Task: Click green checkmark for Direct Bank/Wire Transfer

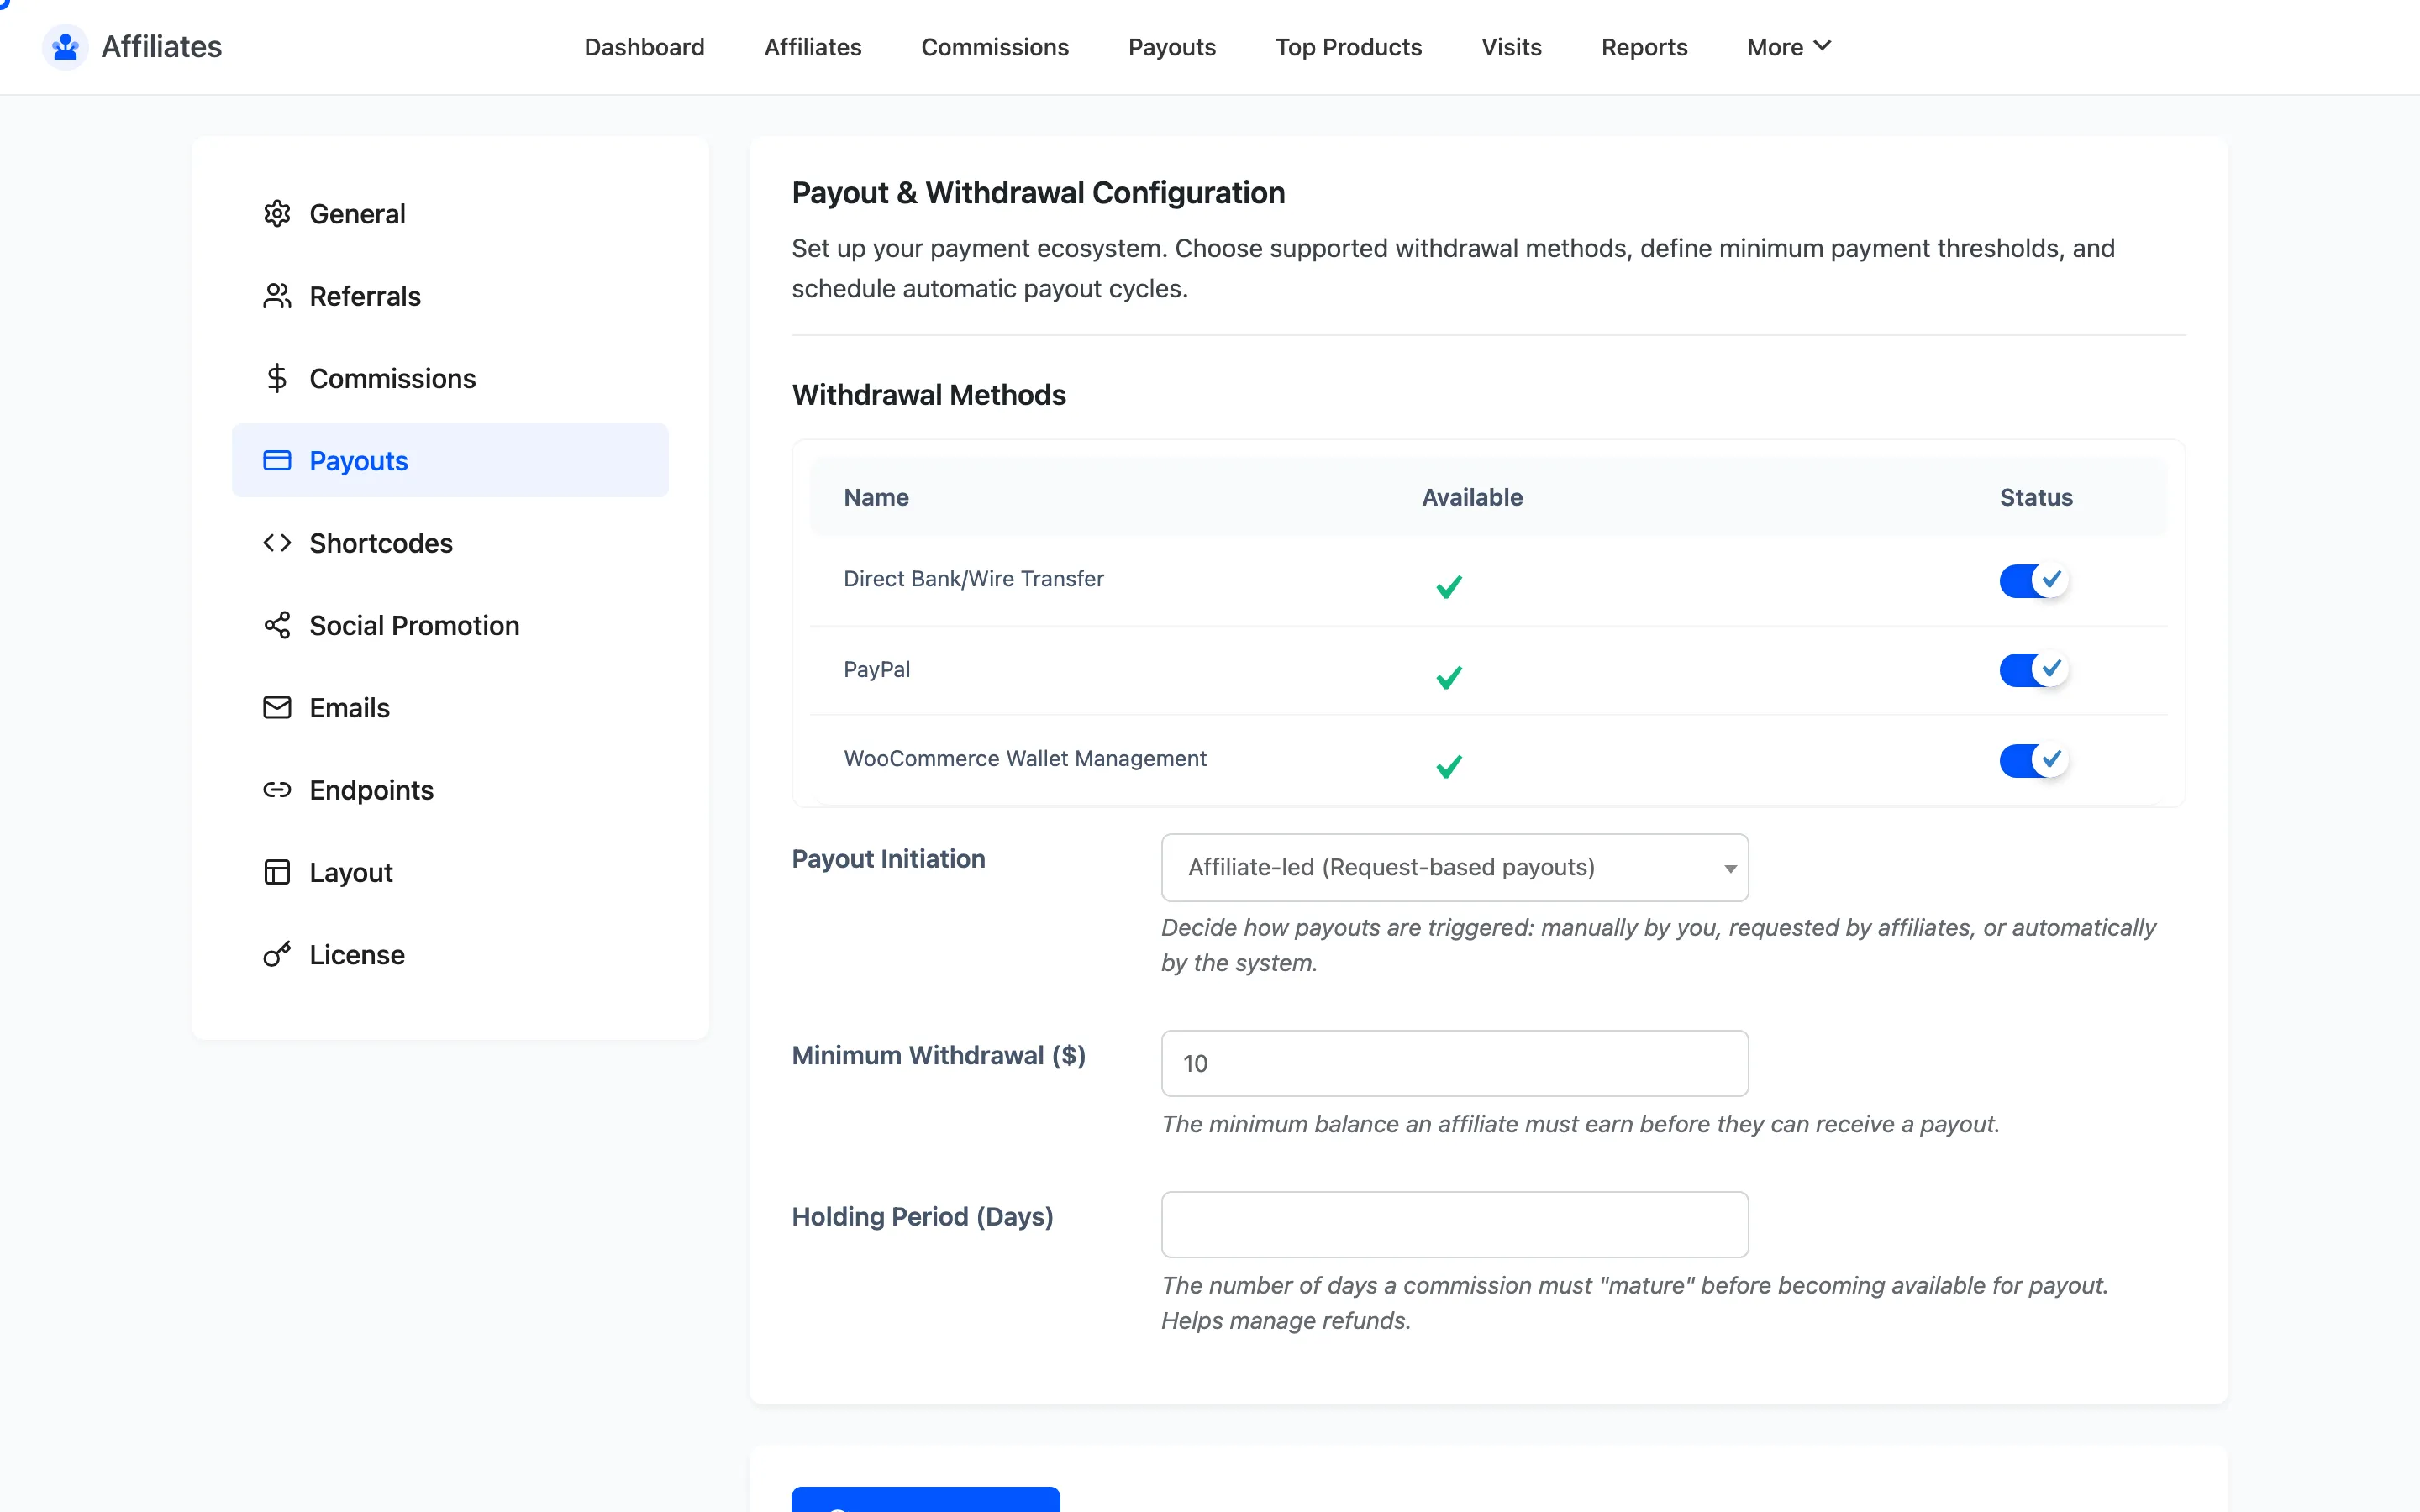Action: point(1449,586)
